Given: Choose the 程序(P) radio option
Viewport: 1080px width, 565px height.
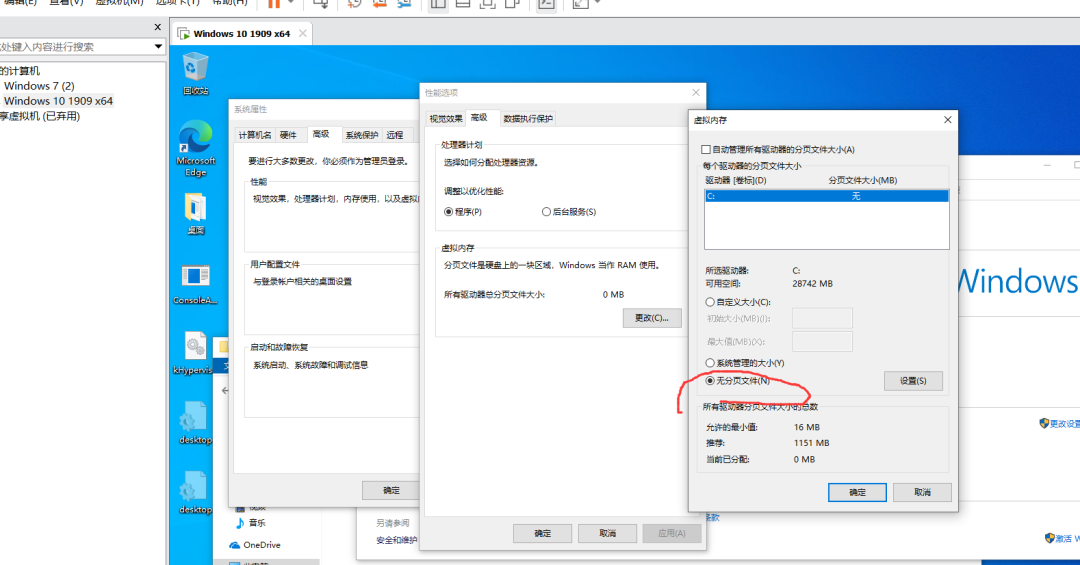Looking at the screenshot, I should (x=448, y=212).
